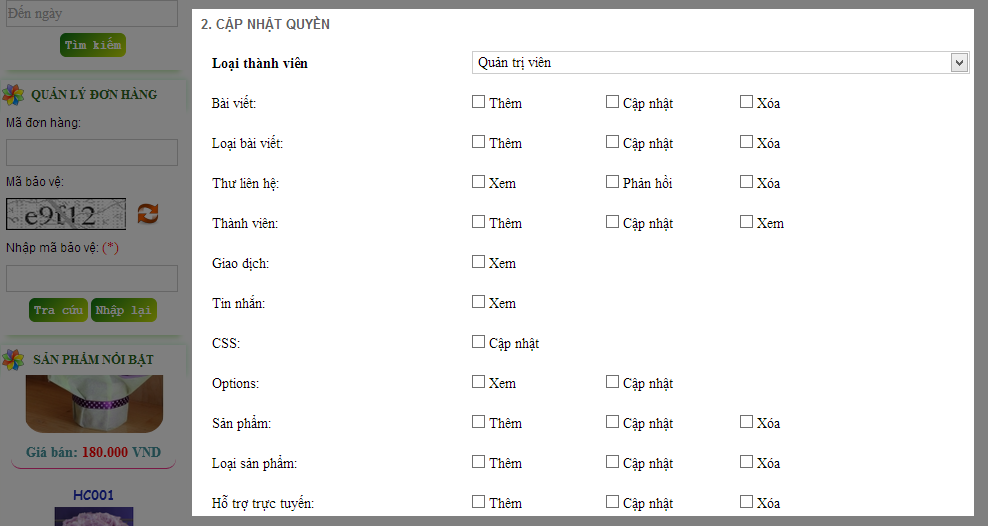
Task: Tick Cập nhật checkbox for Loại bài viết
Action: (612, 142)
